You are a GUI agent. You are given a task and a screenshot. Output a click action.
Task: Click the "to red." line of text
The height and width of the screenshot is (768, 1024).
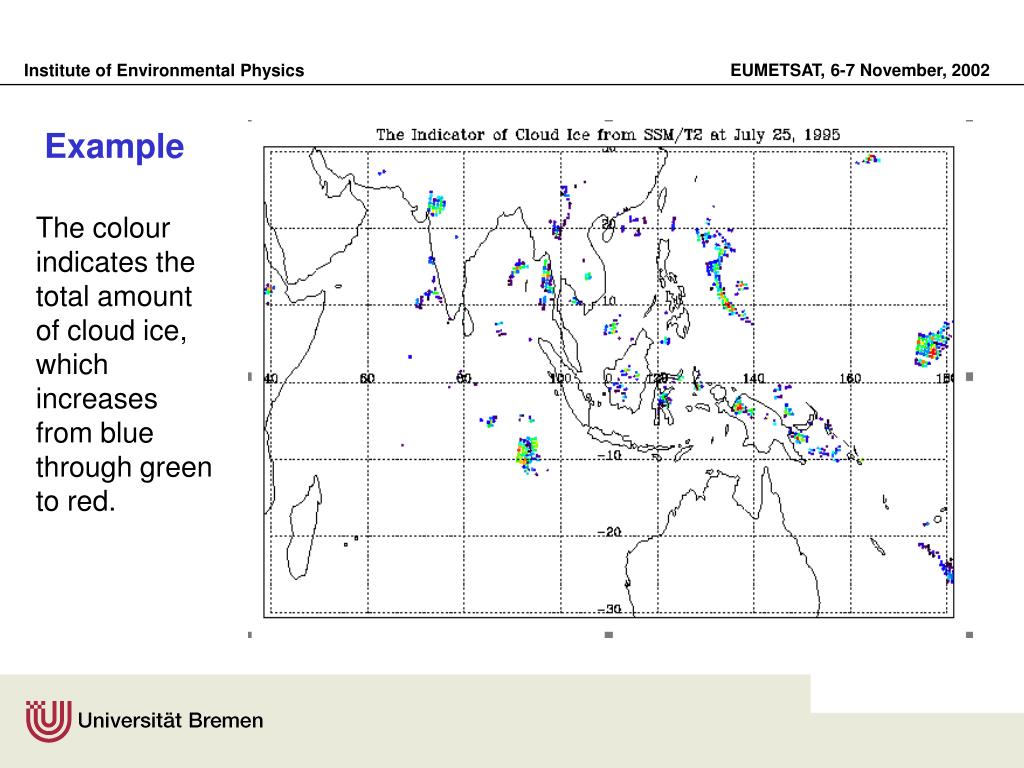tap(76, 502)
